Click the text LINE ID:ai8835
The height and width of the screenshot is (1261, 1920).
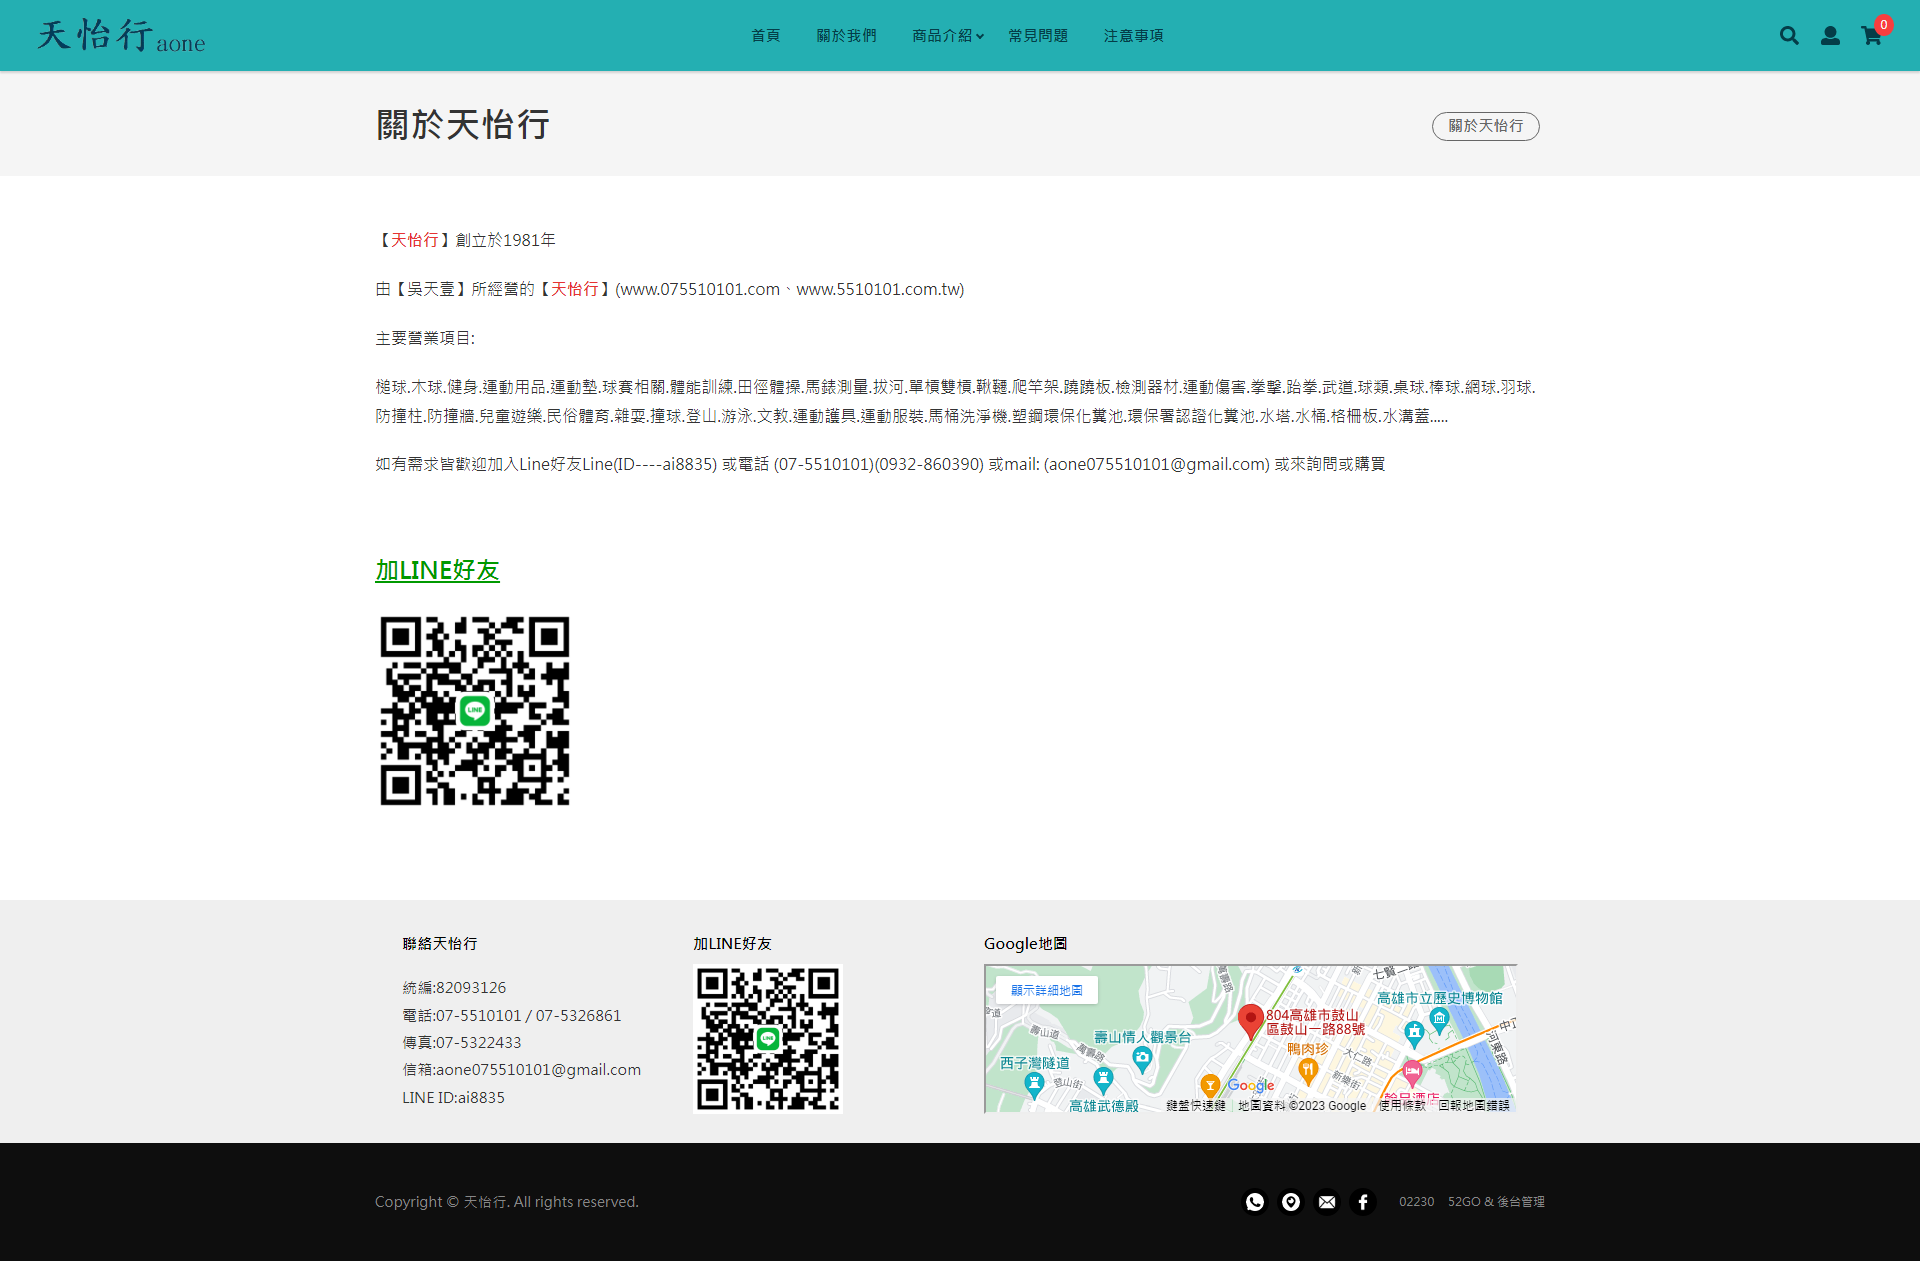click(454, 1098)
